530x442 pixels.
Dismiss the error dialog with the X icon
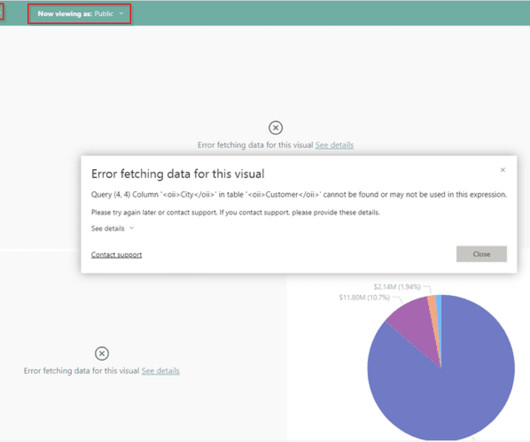[503, 170]
